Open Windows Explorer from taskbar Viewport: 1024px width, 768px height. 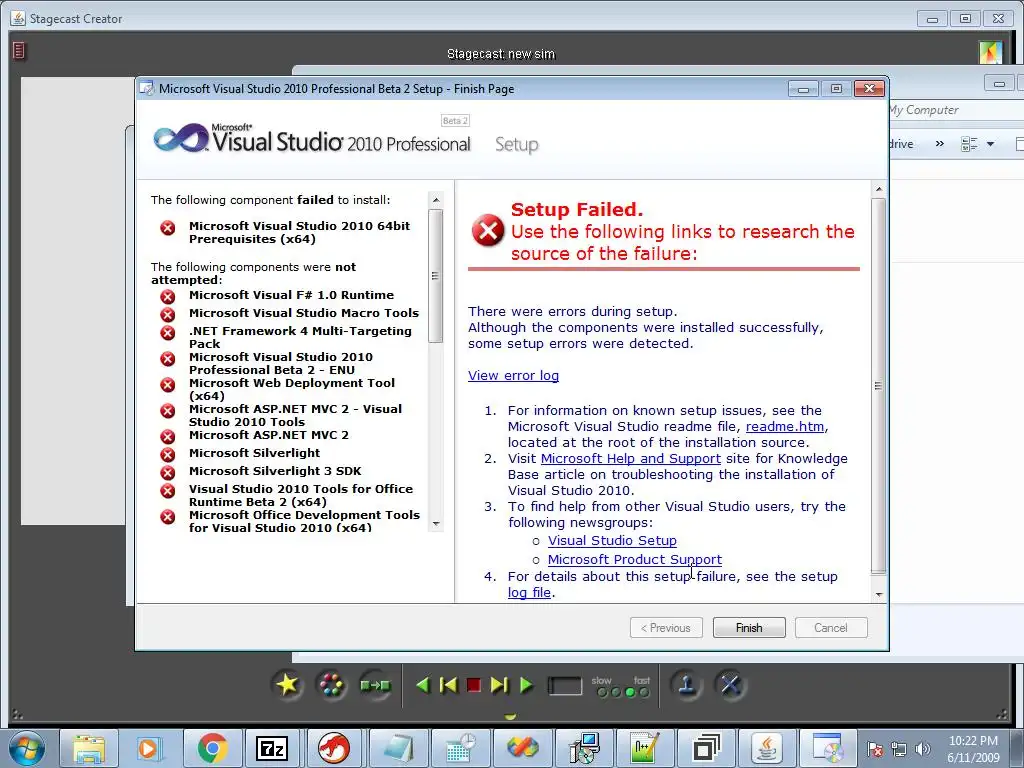click(89, 749)
